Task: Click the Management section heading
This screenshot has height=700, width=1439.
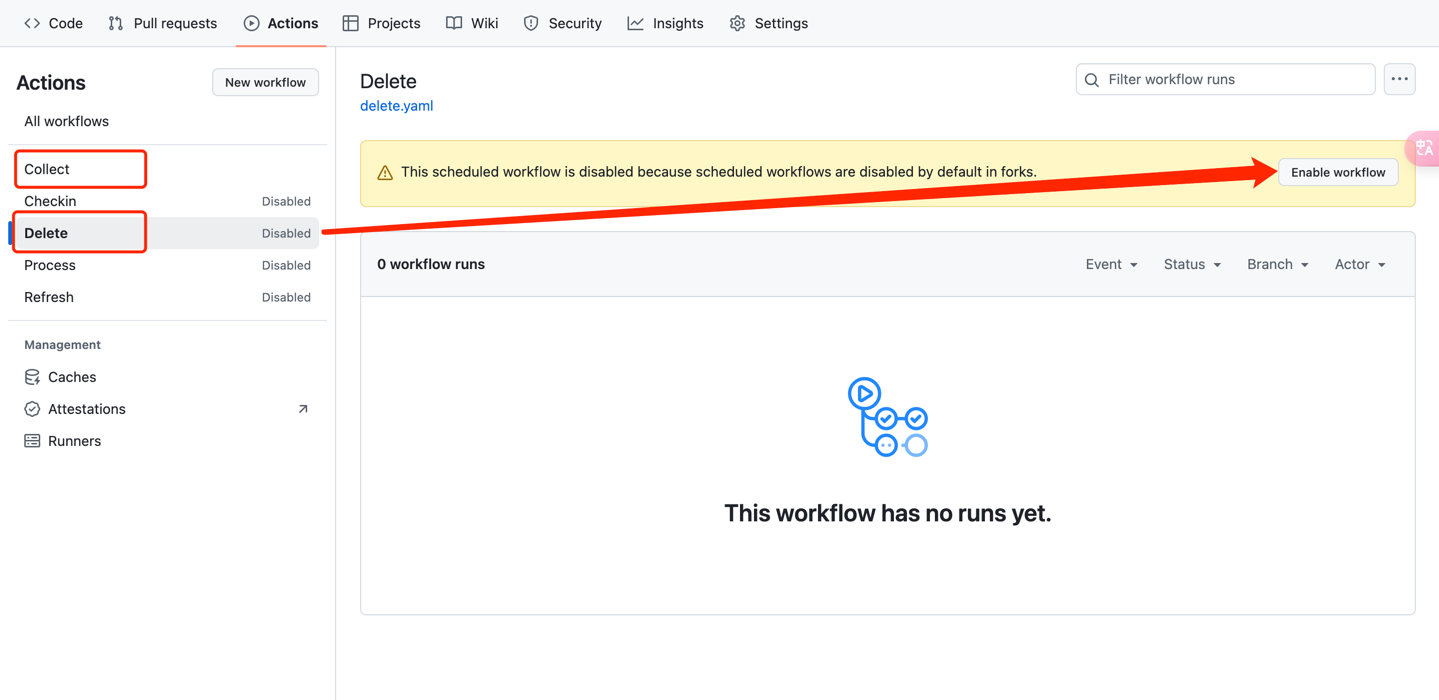Action: [x=62, y=345]
